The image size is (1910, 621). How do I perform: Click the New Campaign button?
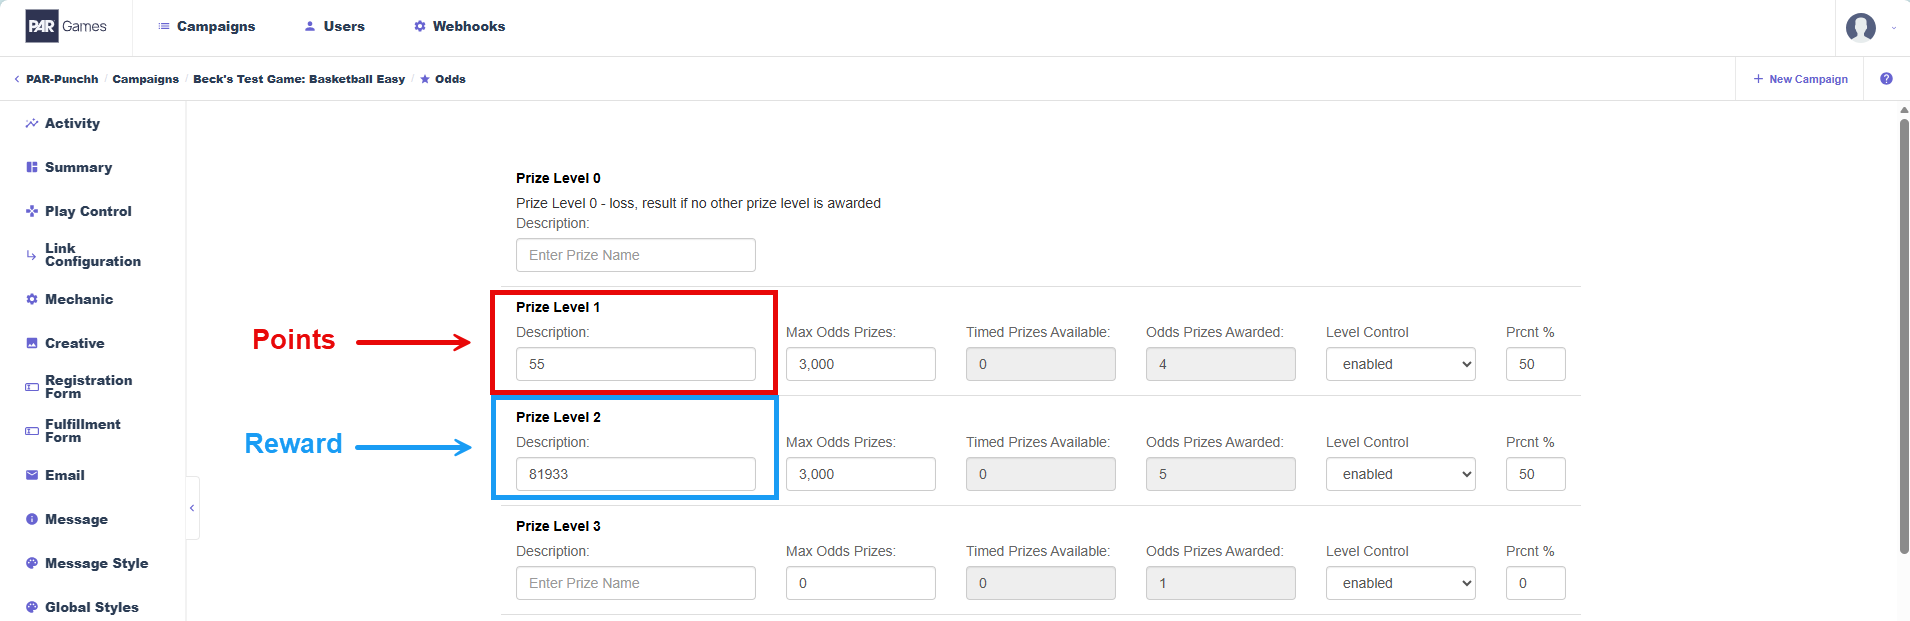(x=1800, y=79)
